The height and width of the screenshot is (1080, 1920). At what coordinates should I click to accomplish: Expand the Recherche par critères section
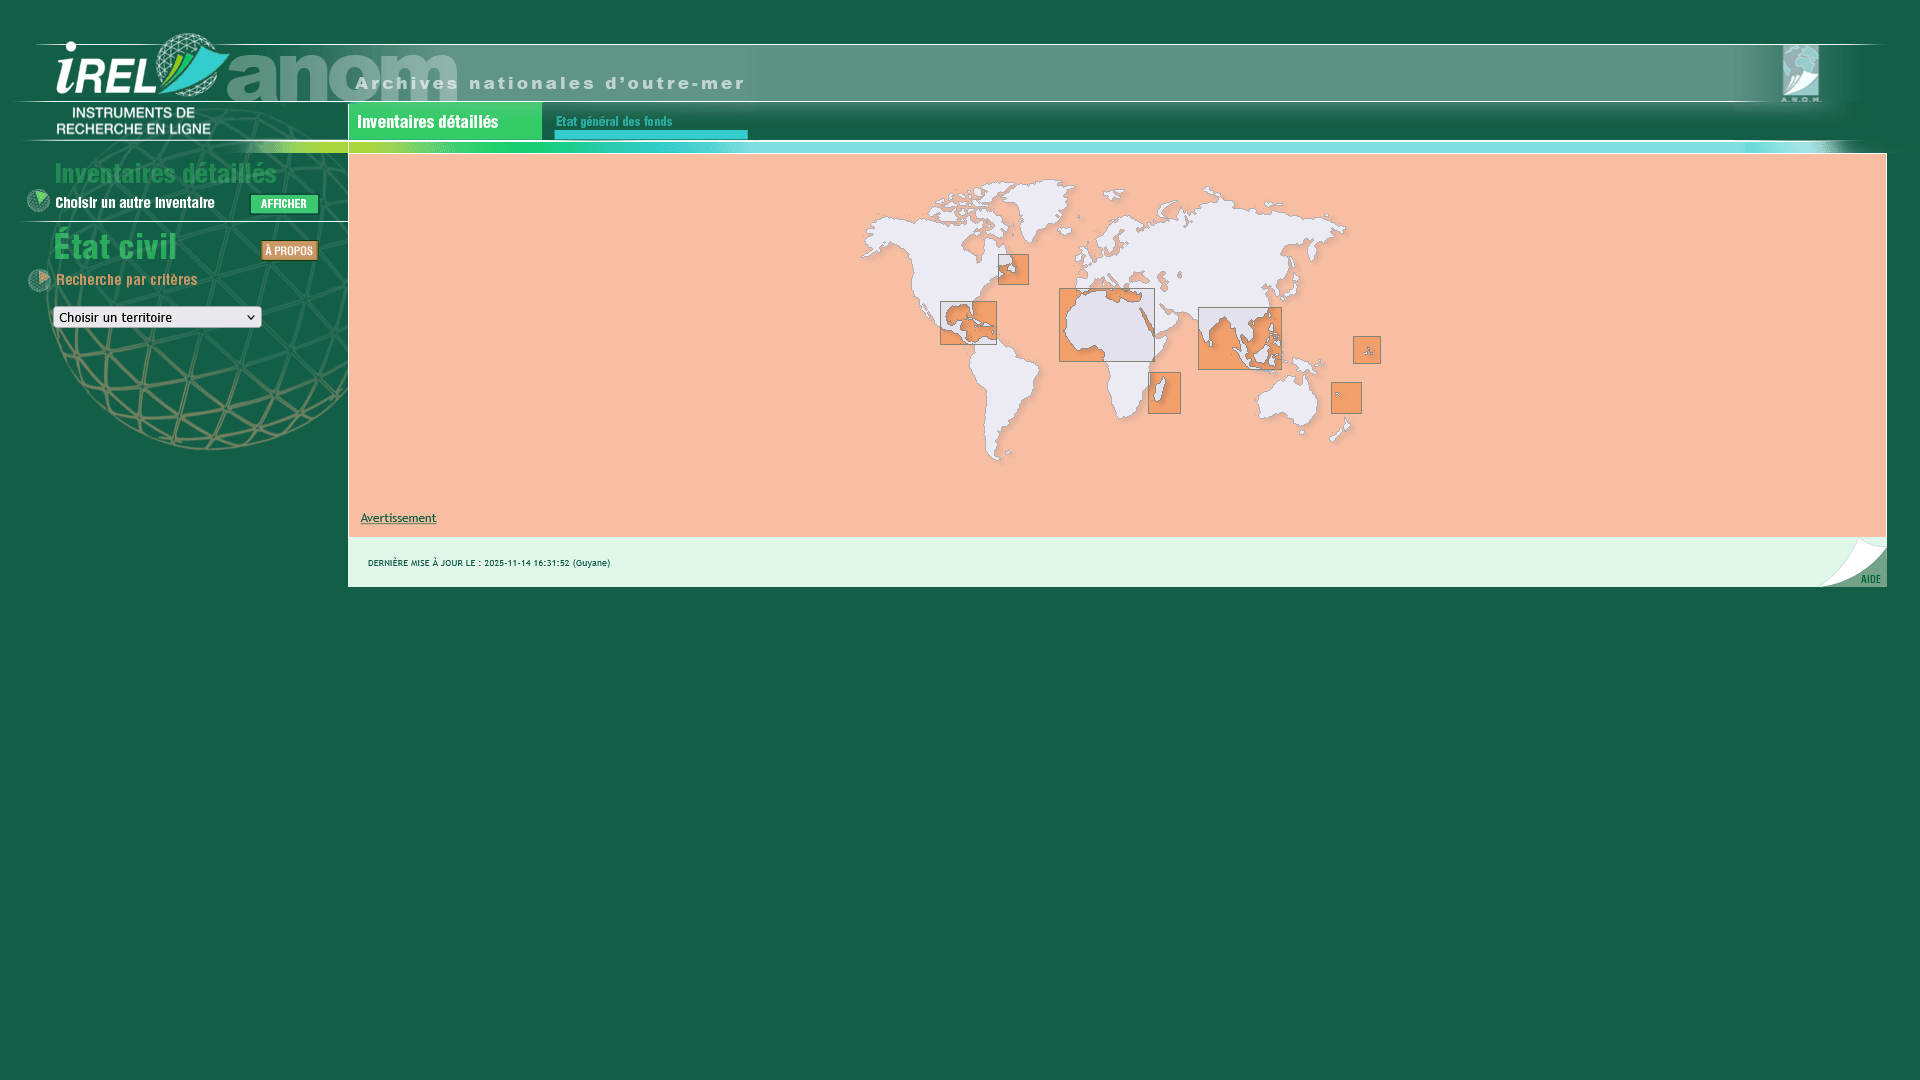click(127, 280)
